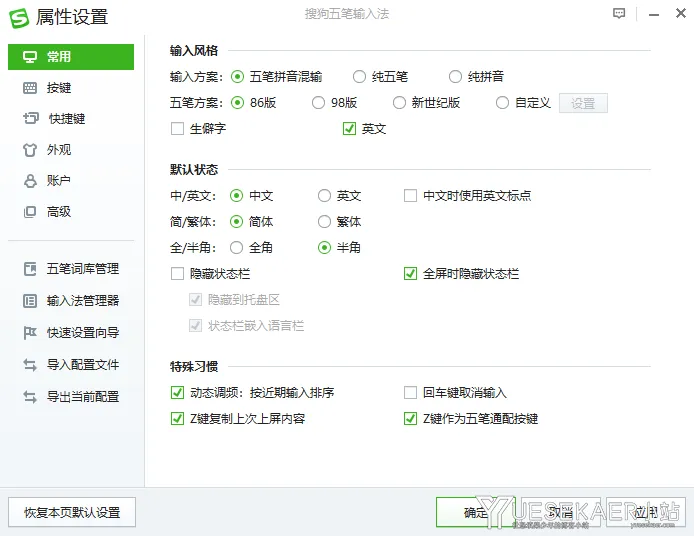
Task: Click the stacked squares icon beside 高级
Action: [x=30, y=212]
